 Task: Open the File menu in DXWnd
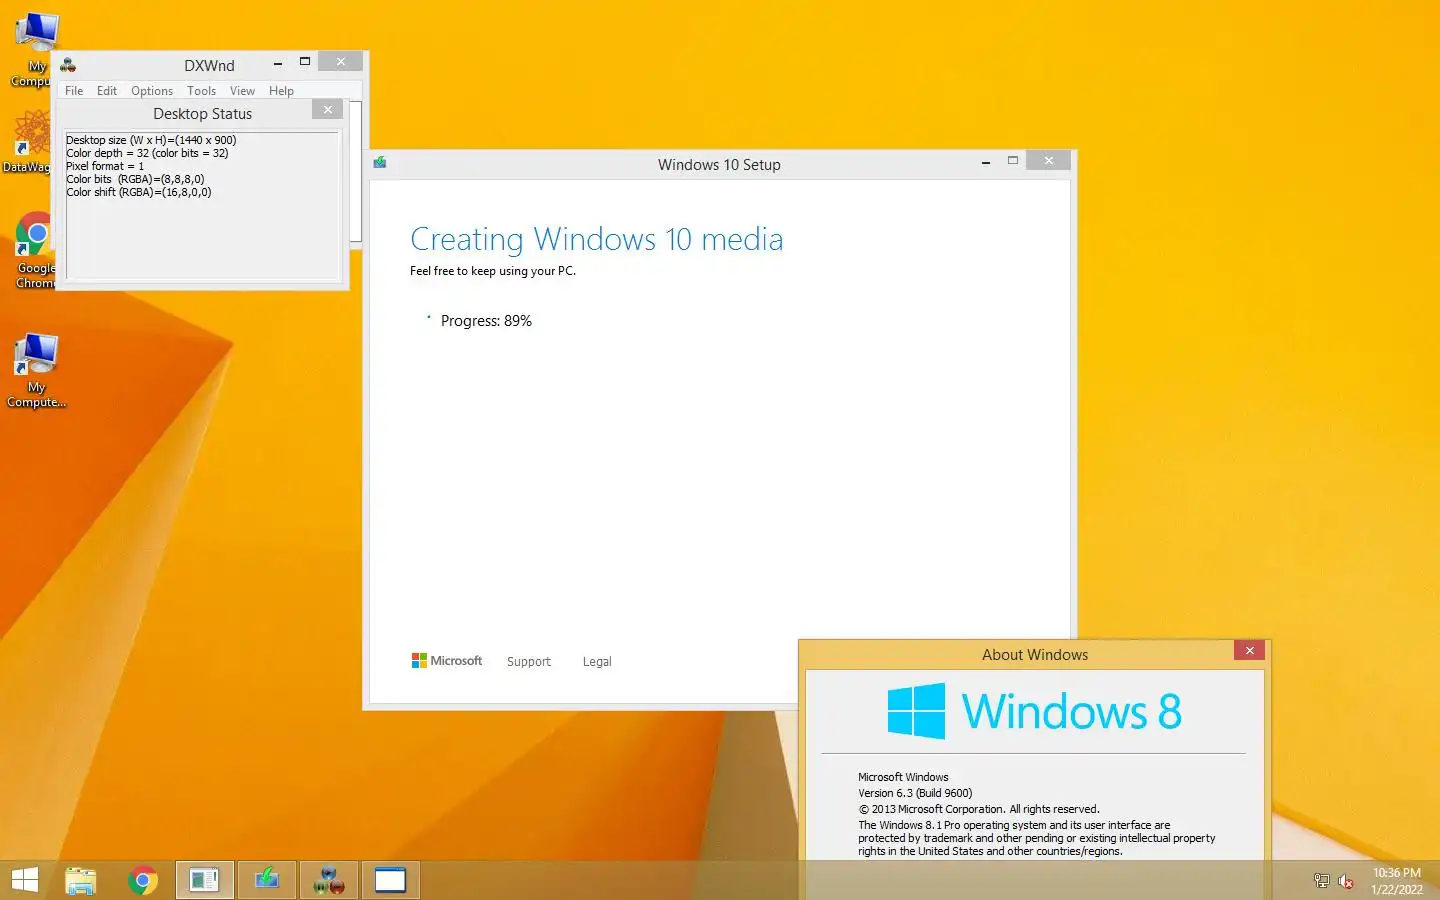click(74, 91)
